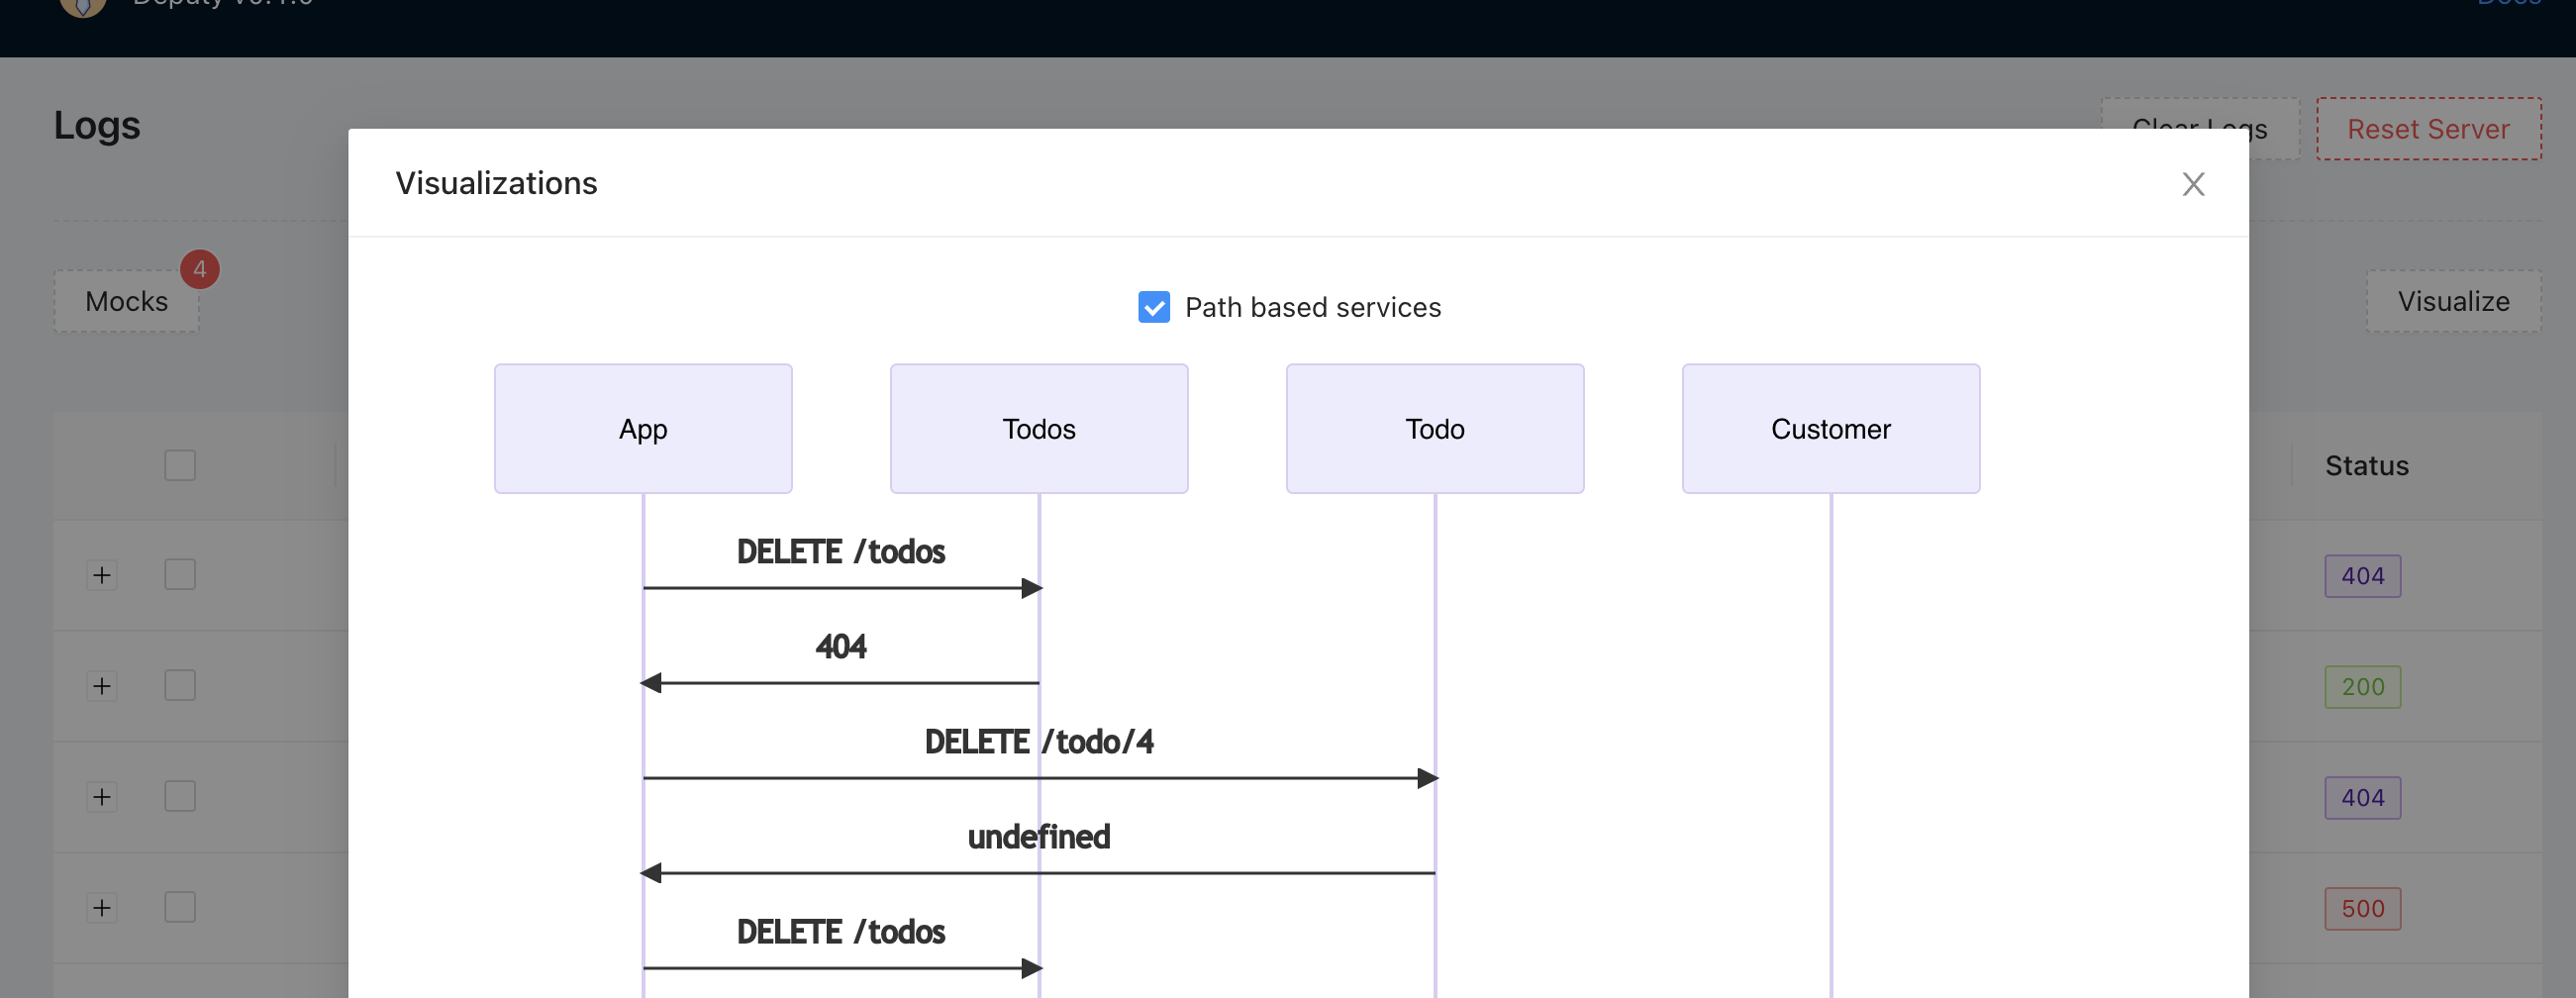This screenshot has height=998, width=2576.
Task: Click the DELETE /todo/4 message label
Action: coord(1038,742)
